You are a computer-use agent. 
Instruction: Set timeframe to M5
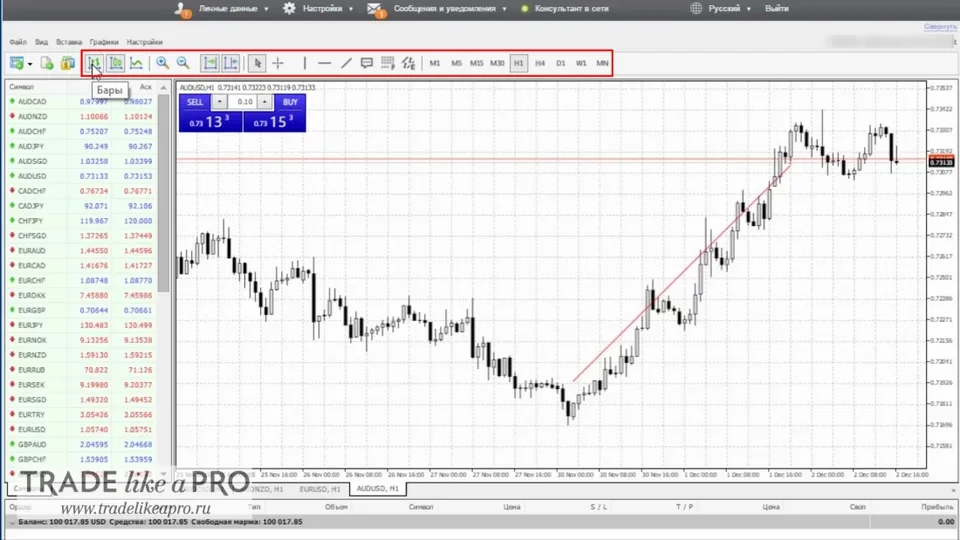click(456, 63)
